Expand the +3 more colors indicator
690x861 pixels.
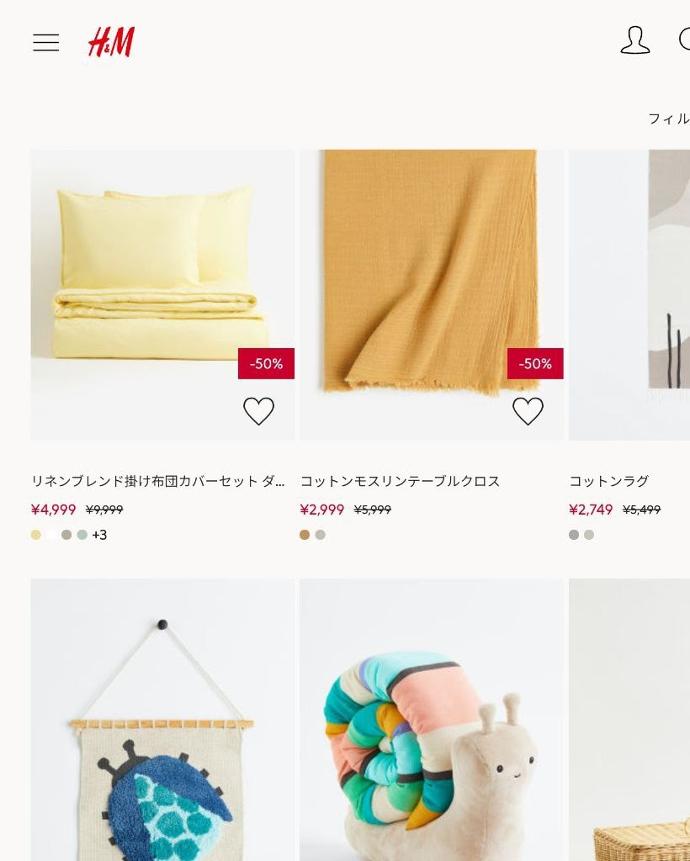point(99,535)
